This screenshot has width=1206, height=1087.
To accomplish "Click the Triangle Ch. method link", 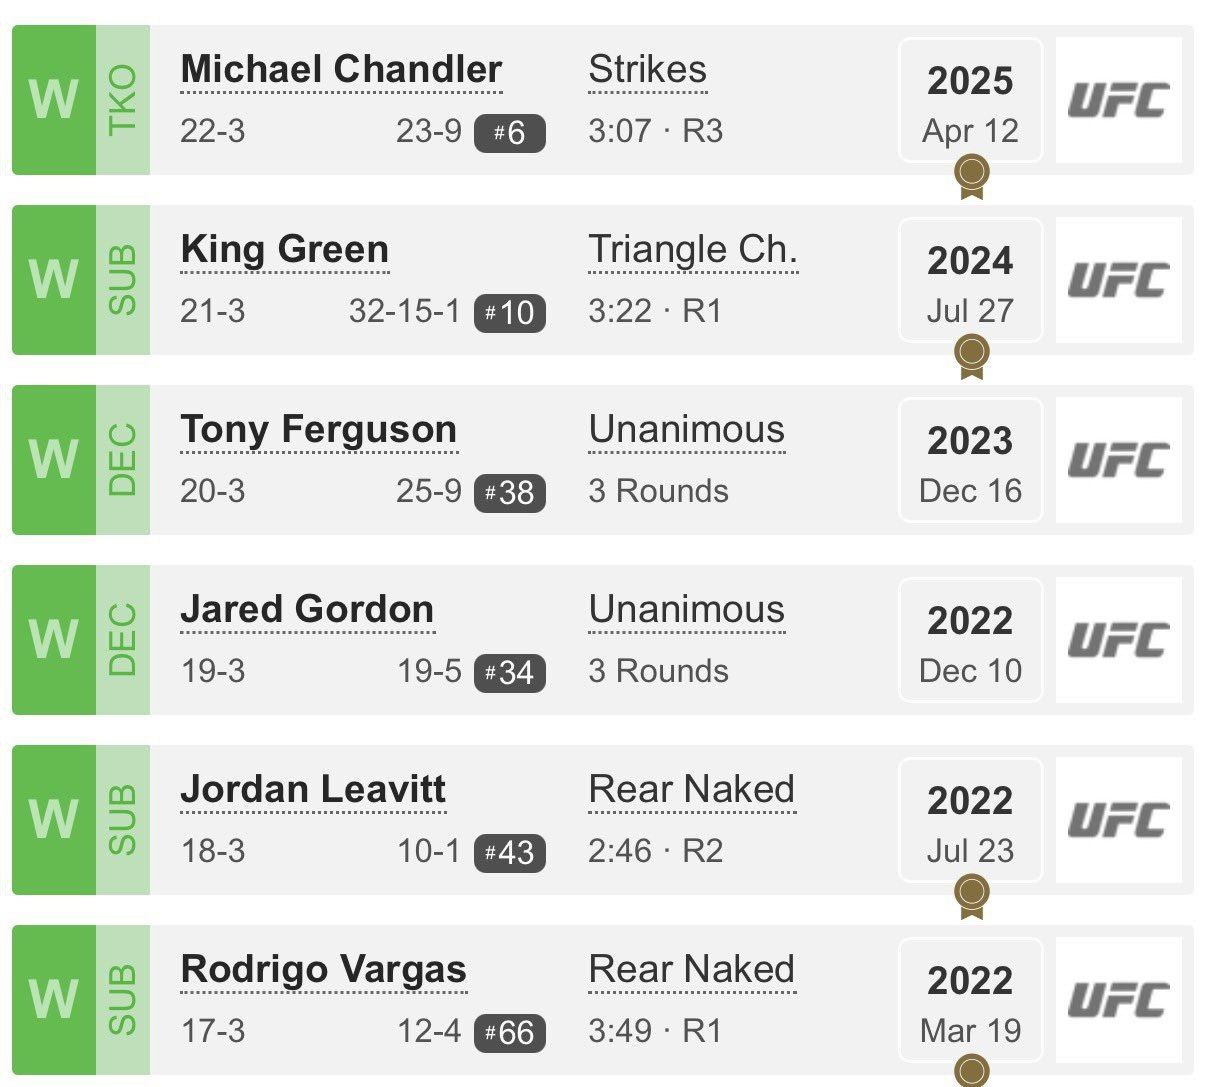I will (x=692, y=250).
